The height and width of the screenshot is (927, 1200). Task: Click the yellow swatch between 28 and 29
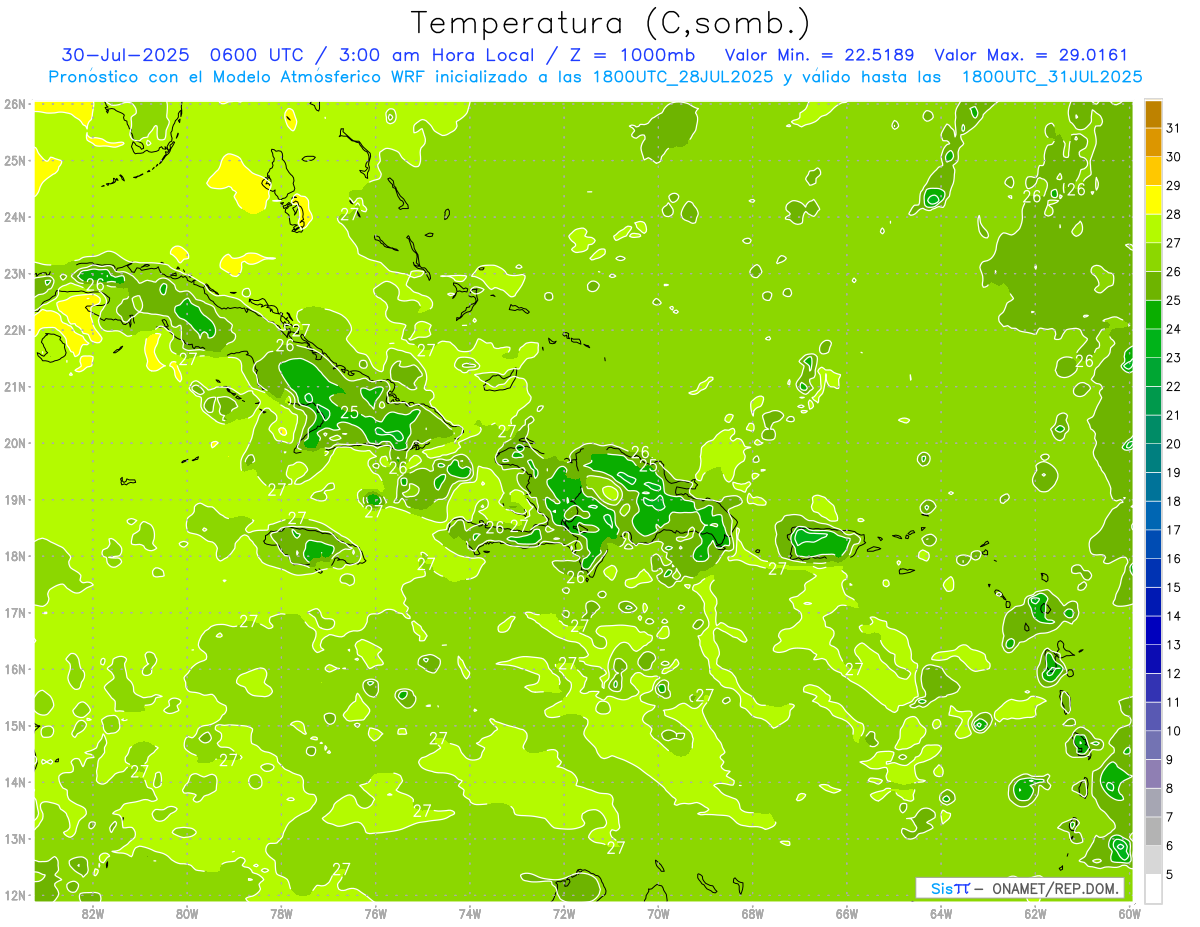pos(1153,200)
